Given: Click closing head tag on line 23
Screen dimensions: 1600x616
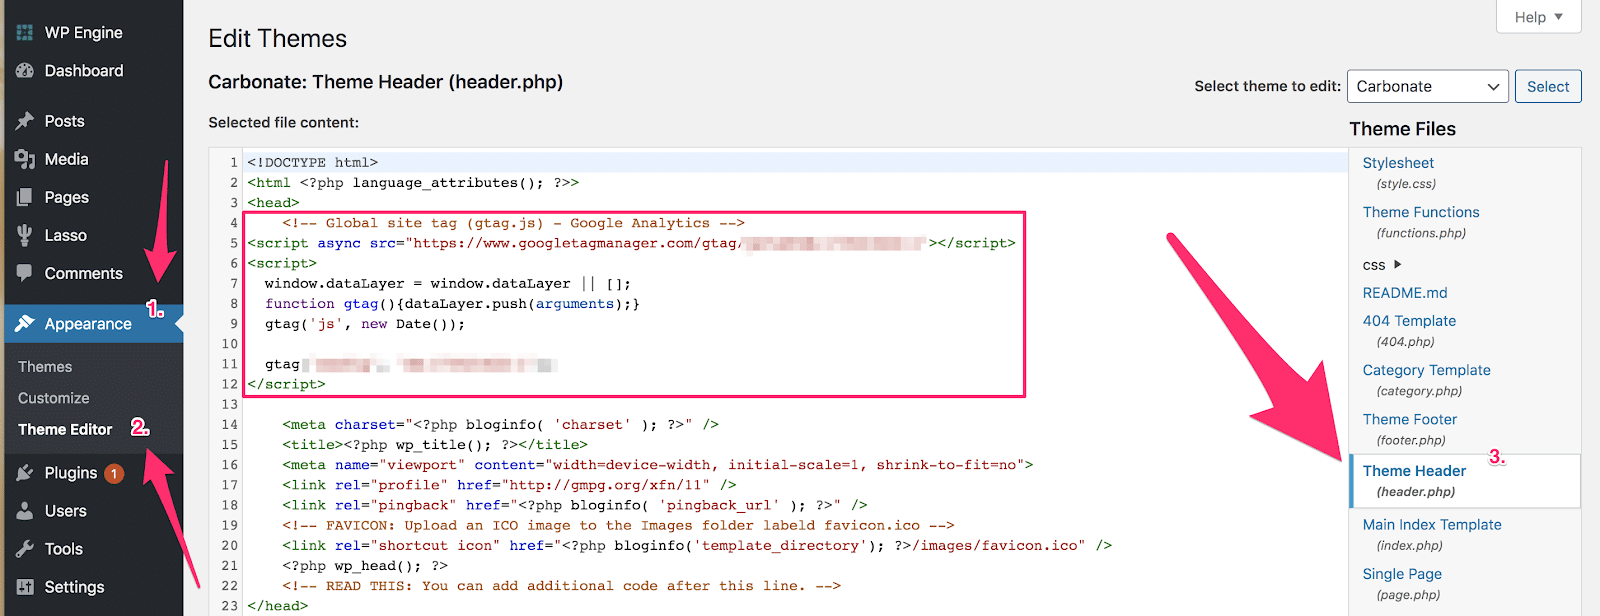Looking at the screenshot, I should (278, 606).
